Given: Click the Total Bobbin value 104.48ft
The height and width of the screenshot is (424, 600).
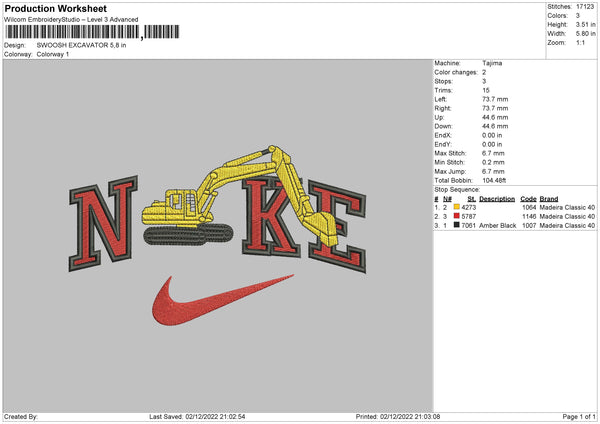Looking at the screenshot, I should pyautogui.click(x=494, y=180).
